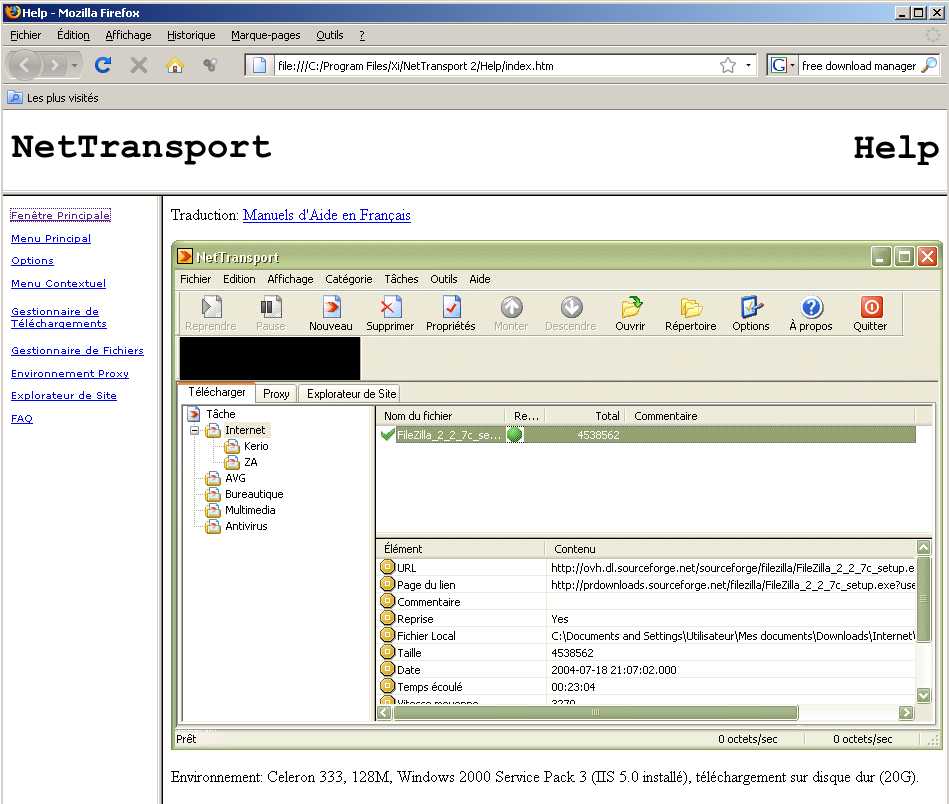Click the Temps écoulé row icon
This screenshot has height=804, width=949.
click(x=387, y=686)
